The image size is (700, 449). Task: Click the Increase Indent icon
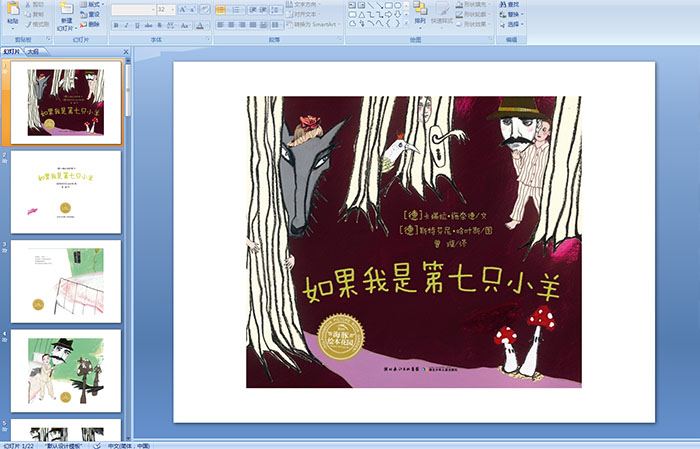click(263, 10)
